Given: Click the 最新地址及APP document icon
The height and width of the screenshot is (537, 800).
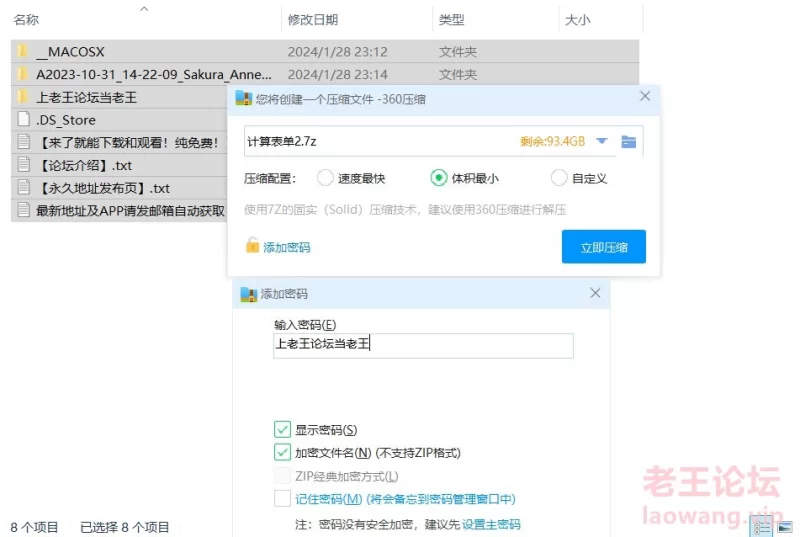Looking at the screenshot, I should point(23,210).
